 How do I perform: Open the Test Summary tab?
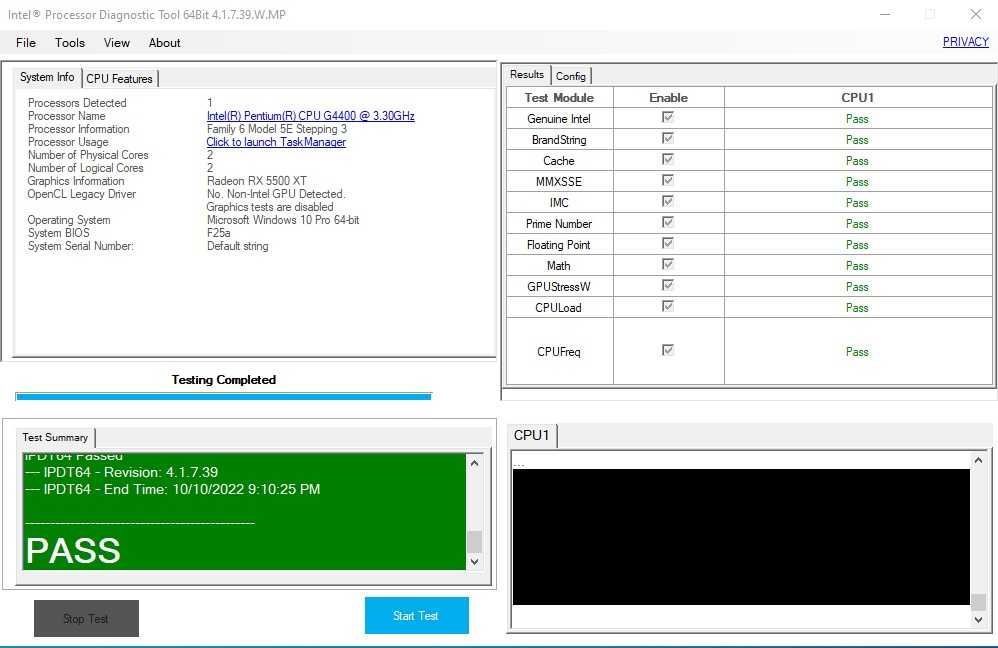point(55,437)
